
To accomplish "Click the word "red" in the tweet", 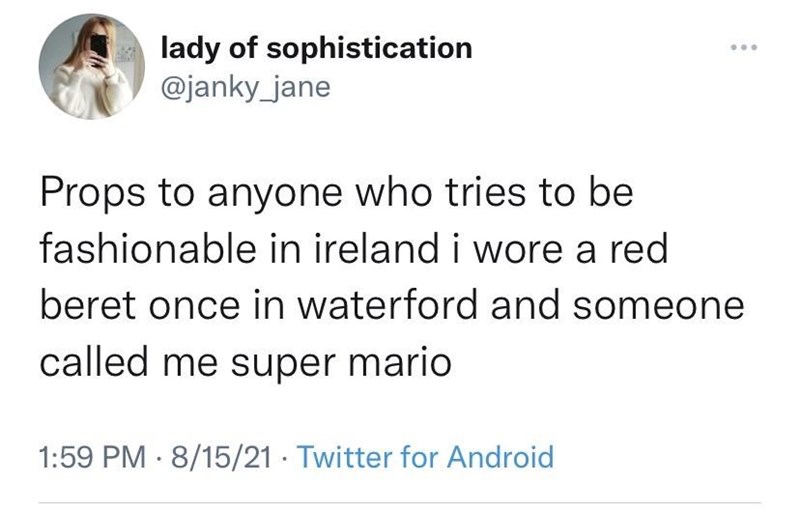I will (637, 250).
